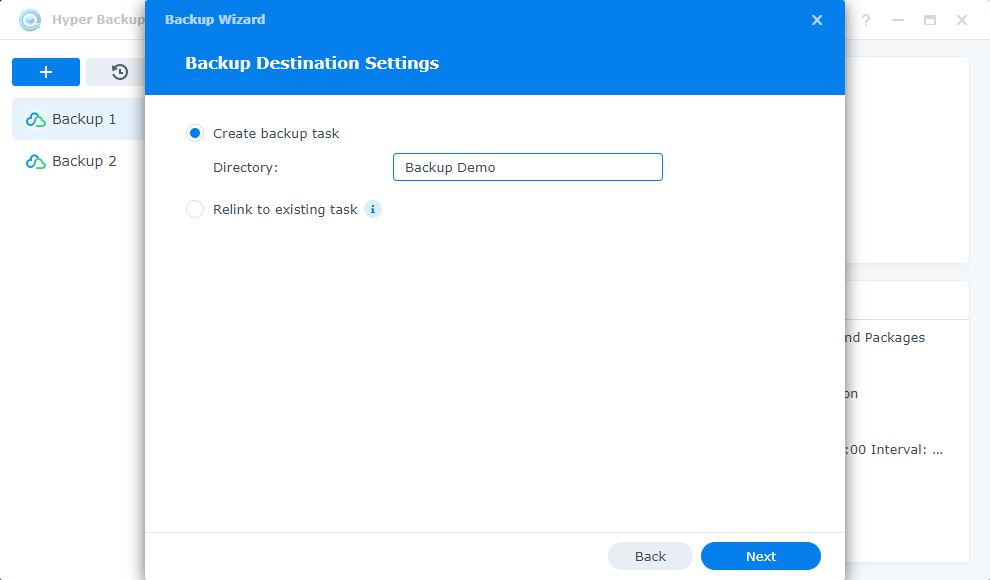Focus the Directory input field
This screenshot has height=580, width=990.
(x=528, y=167)
